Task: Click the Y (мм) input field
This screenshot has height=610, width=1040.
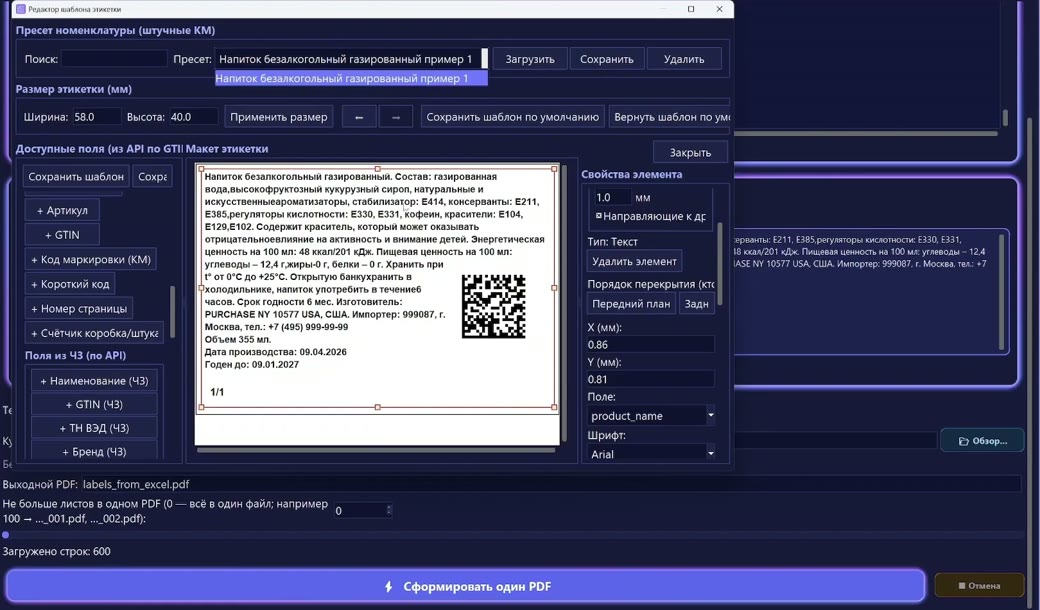Action: [650, 379]
